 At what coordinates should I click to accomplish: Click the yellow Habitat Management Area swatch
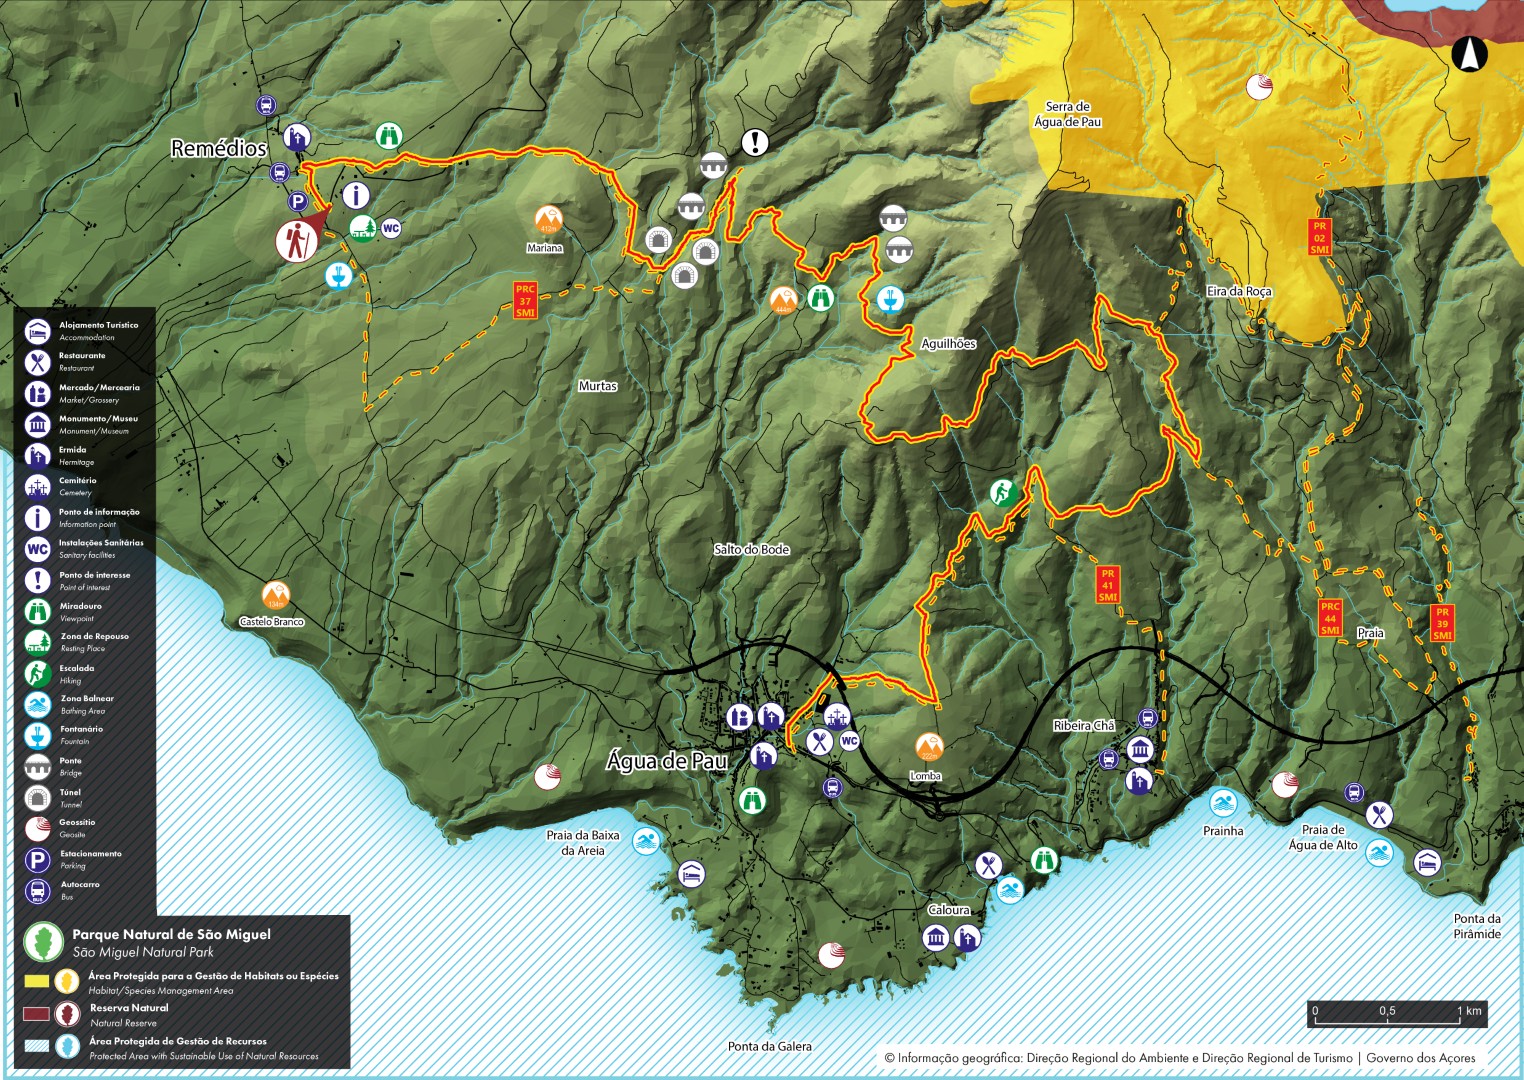(x=37, y=981)
